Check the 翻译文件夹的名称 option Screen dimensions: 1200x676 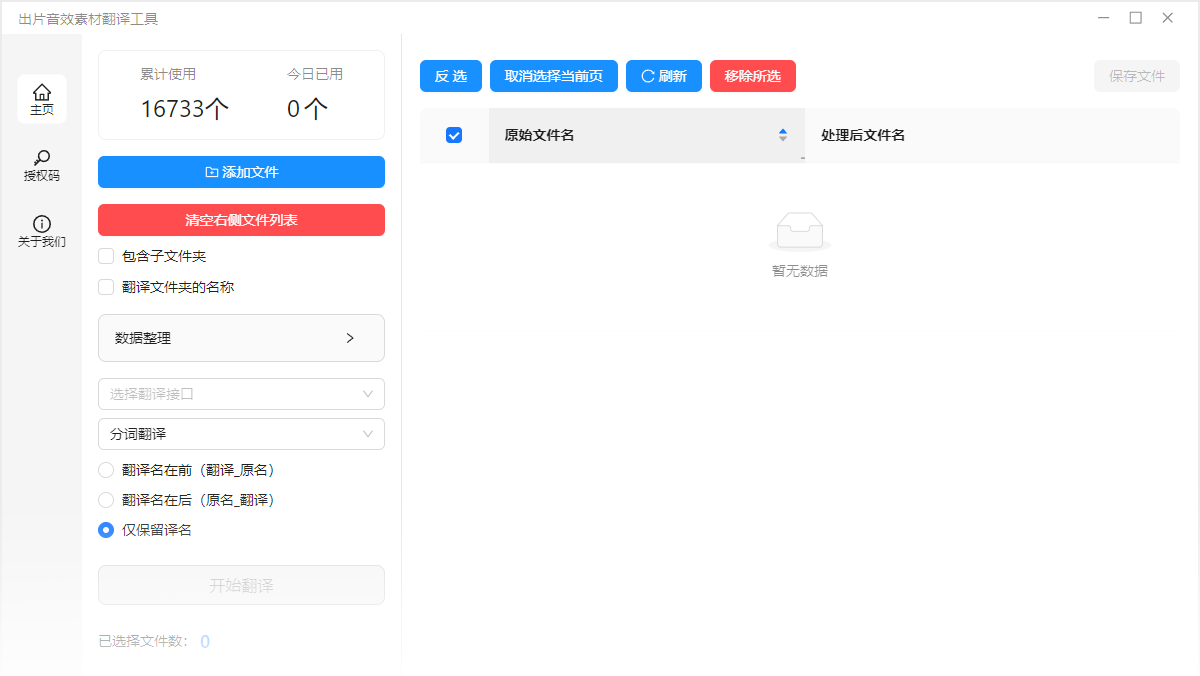105,287
